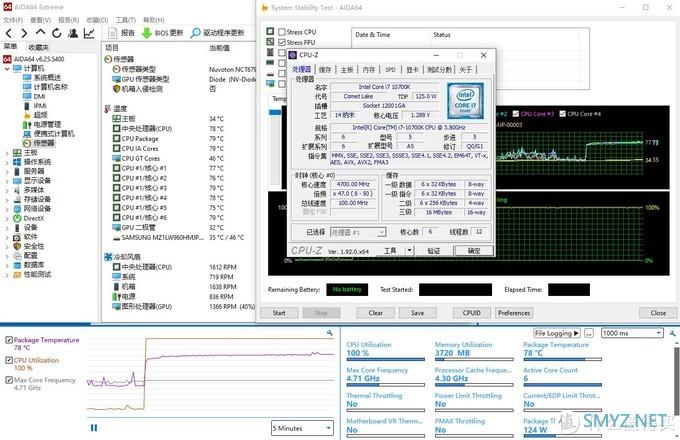680x440 pixels.
Task: Switch to the 缓存 tab in CPU-Z
Action: pyautogui.click(x=325, y=69)
